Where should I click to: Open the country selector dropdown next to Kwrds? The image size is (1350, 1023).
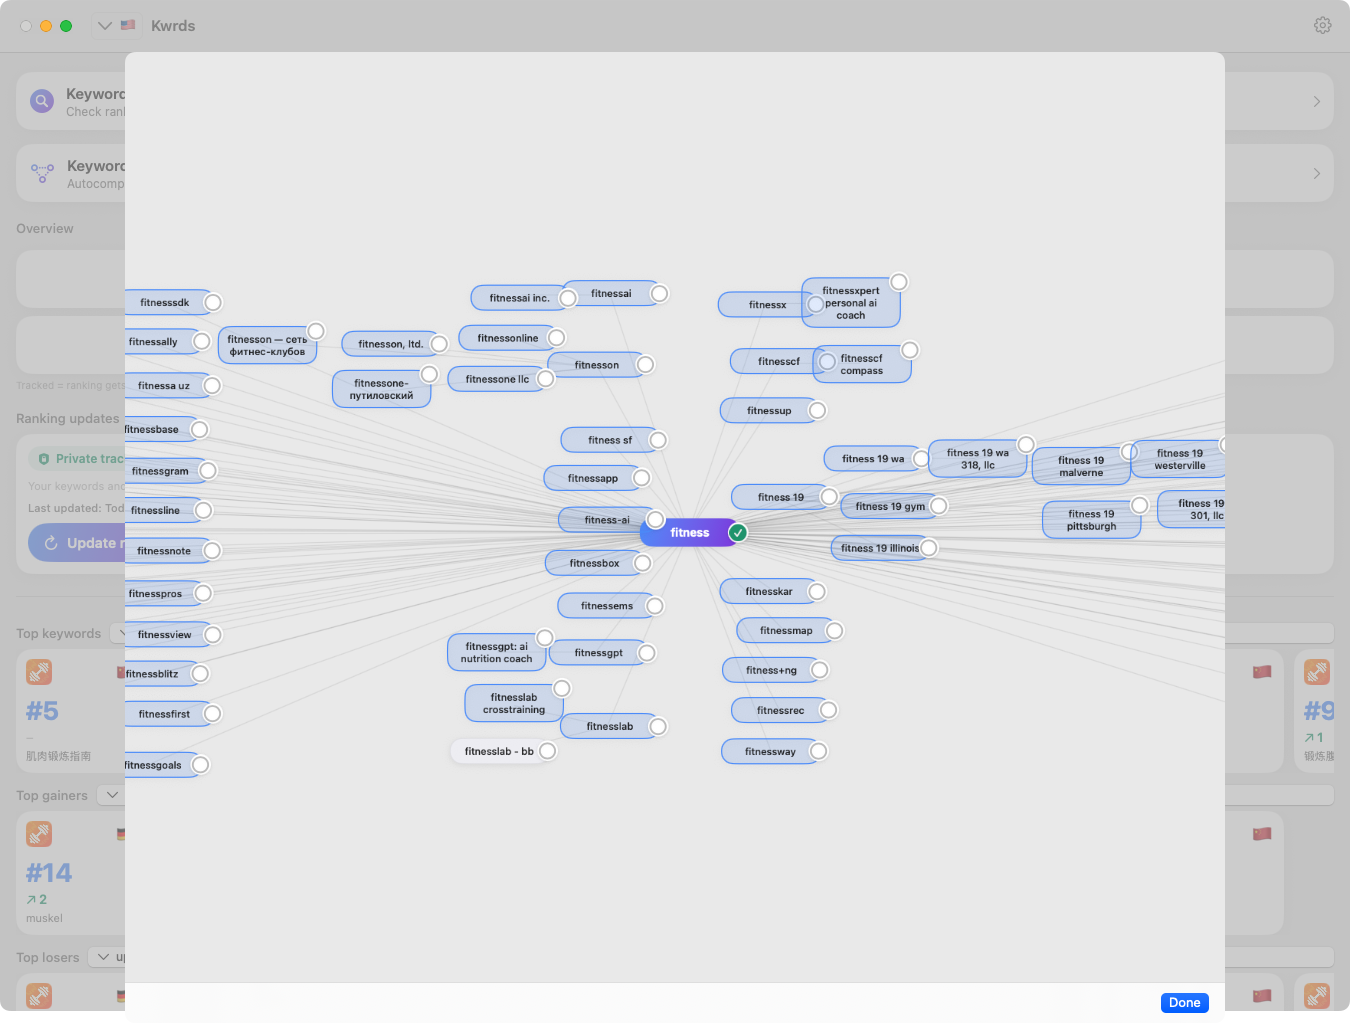[117, 25]
